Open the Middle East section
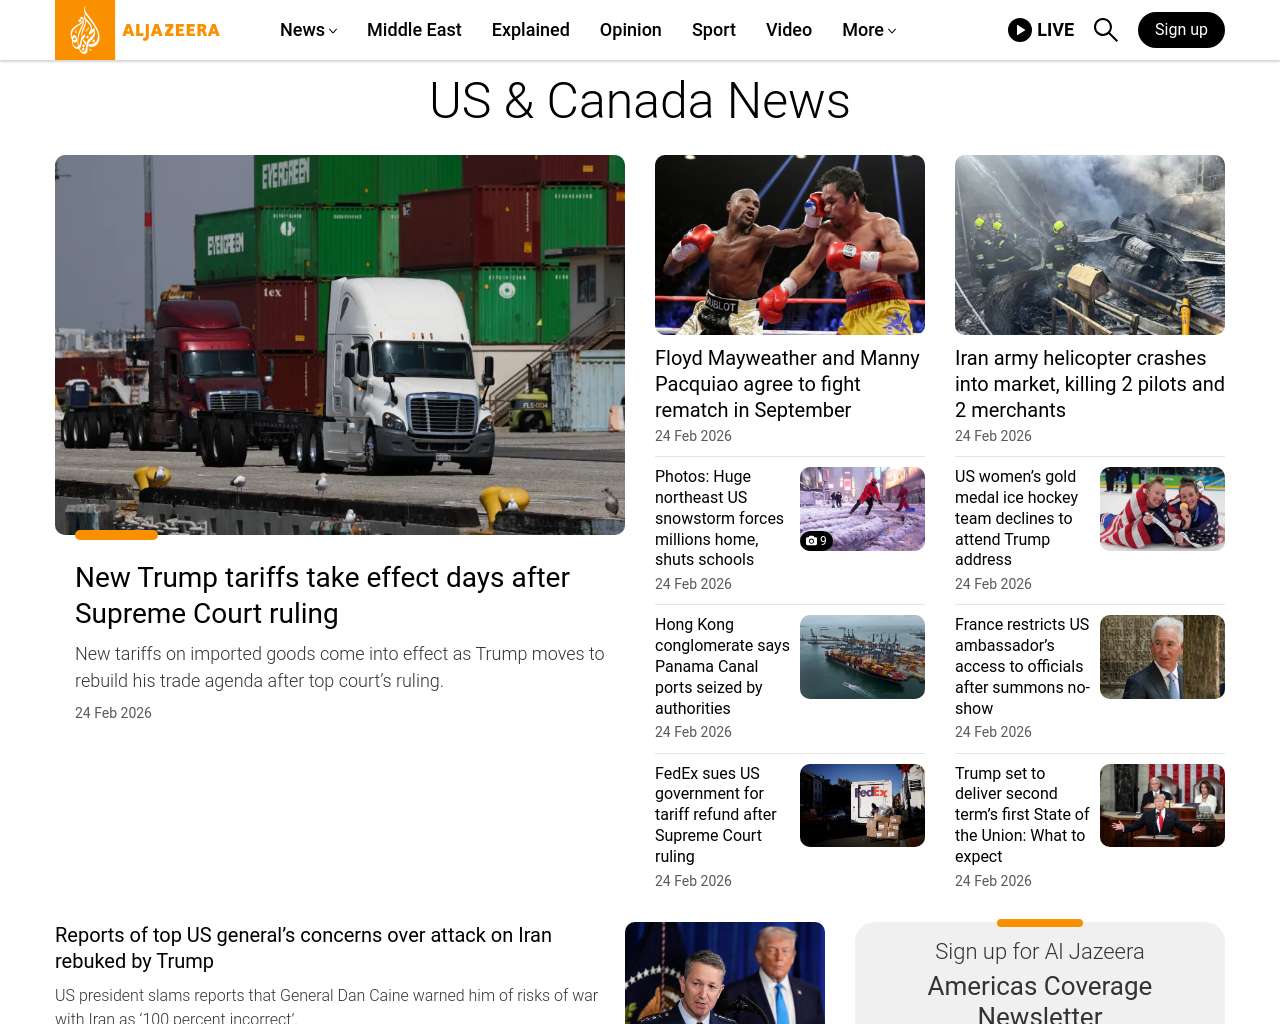This screenshot has height=1024, width=1280. [x=414, y=30]
